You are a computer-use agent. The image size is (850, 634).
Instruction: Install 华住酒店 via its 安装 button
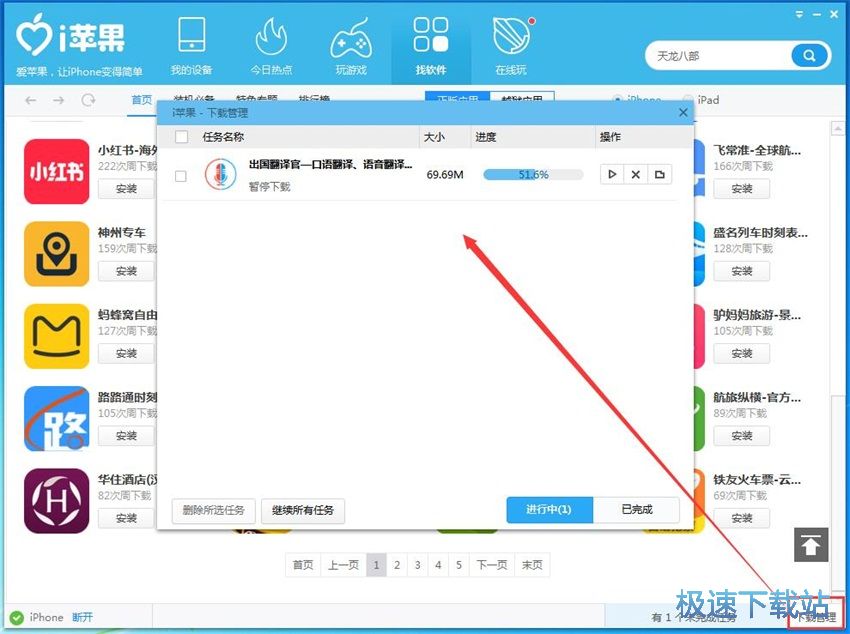point(126,519)
